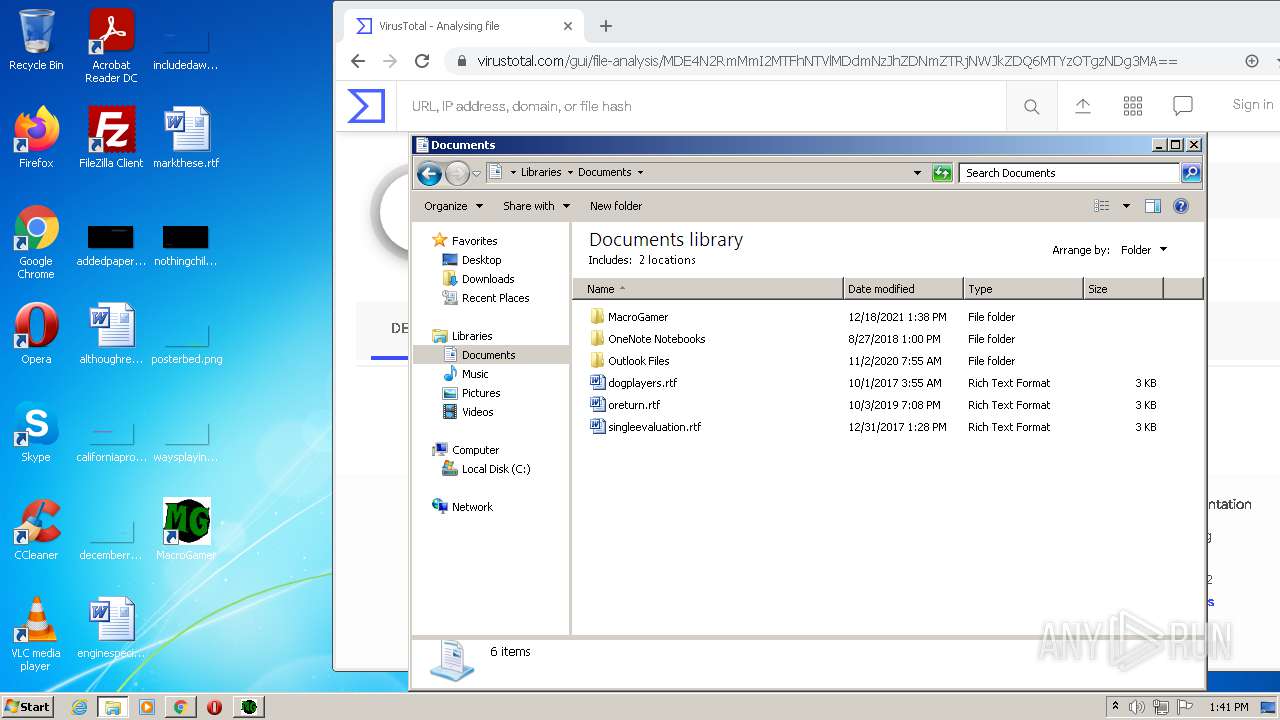Launch the FileZilla Client desktop icon
Viewport: 1280px width, 720px height.
tap(111, 137)
